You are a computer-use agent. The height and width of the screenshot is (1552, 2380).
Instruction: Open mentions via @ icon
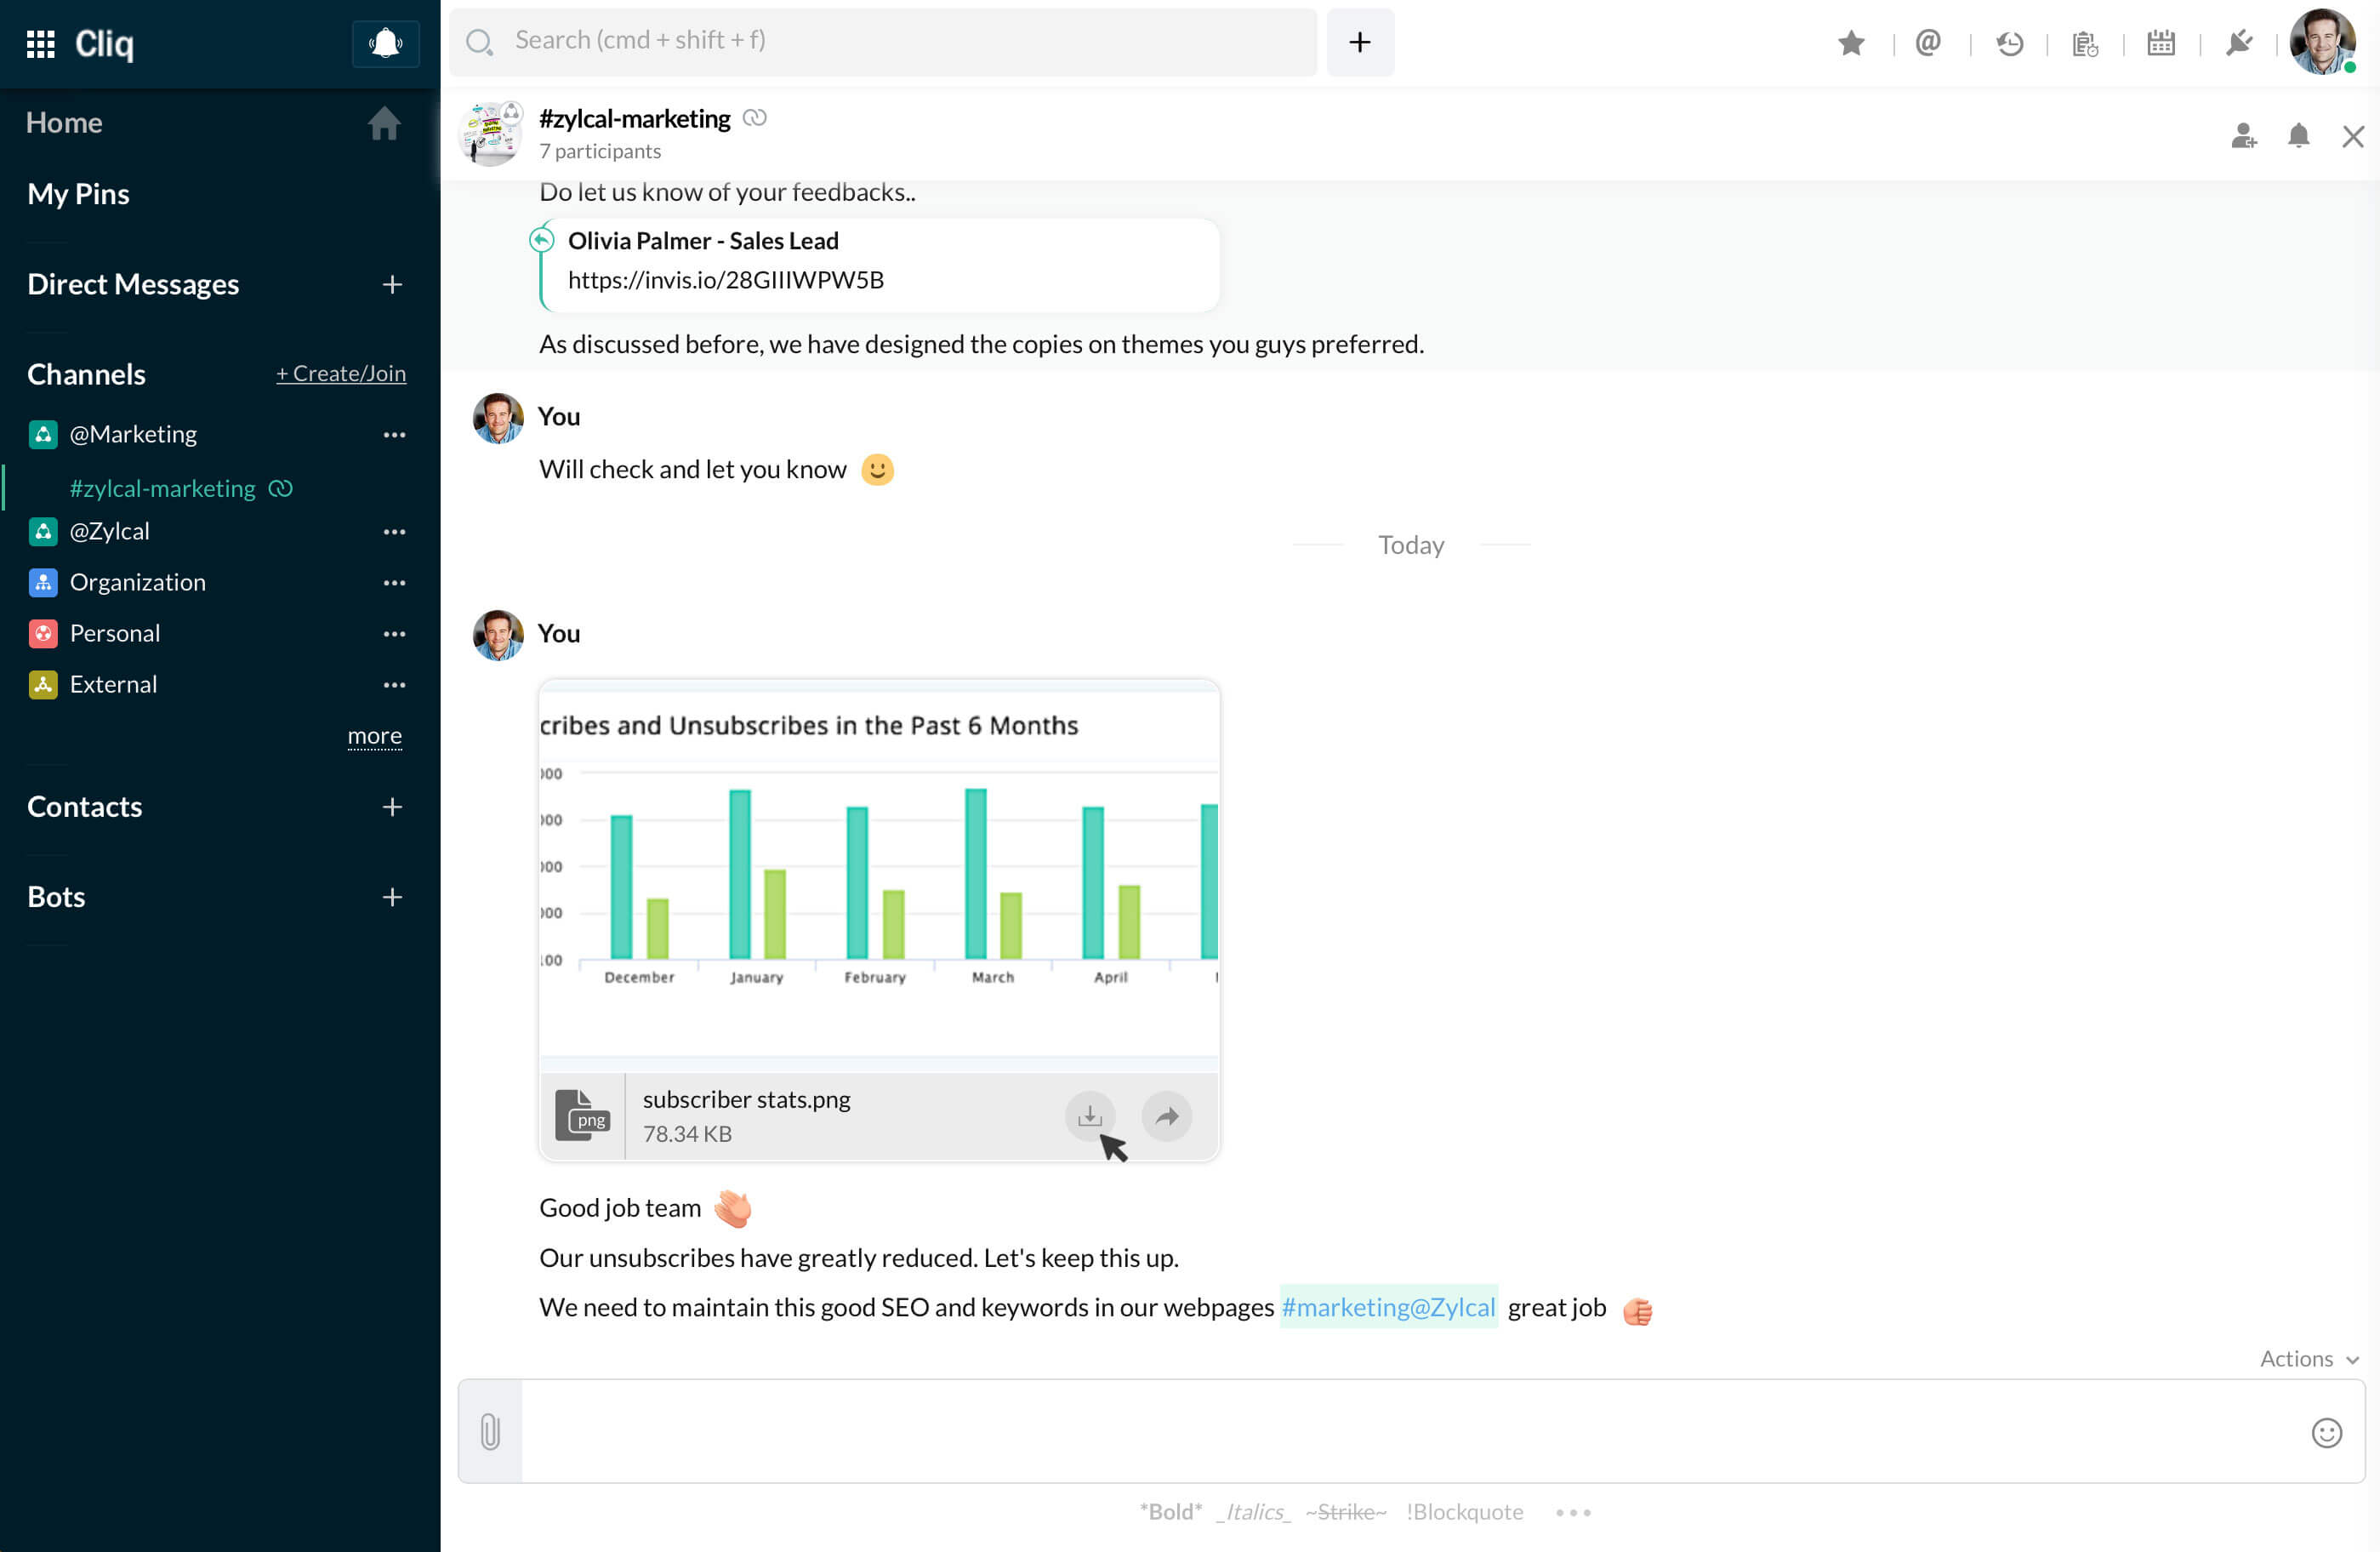point(1928,43)
